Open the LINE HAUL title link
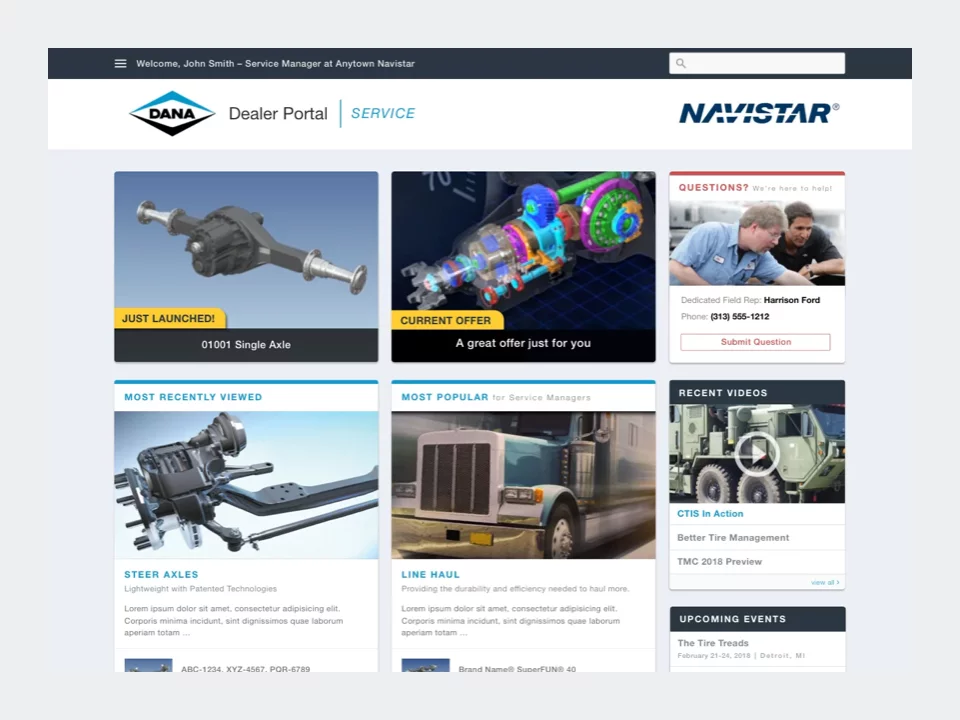 click(430, 575)
